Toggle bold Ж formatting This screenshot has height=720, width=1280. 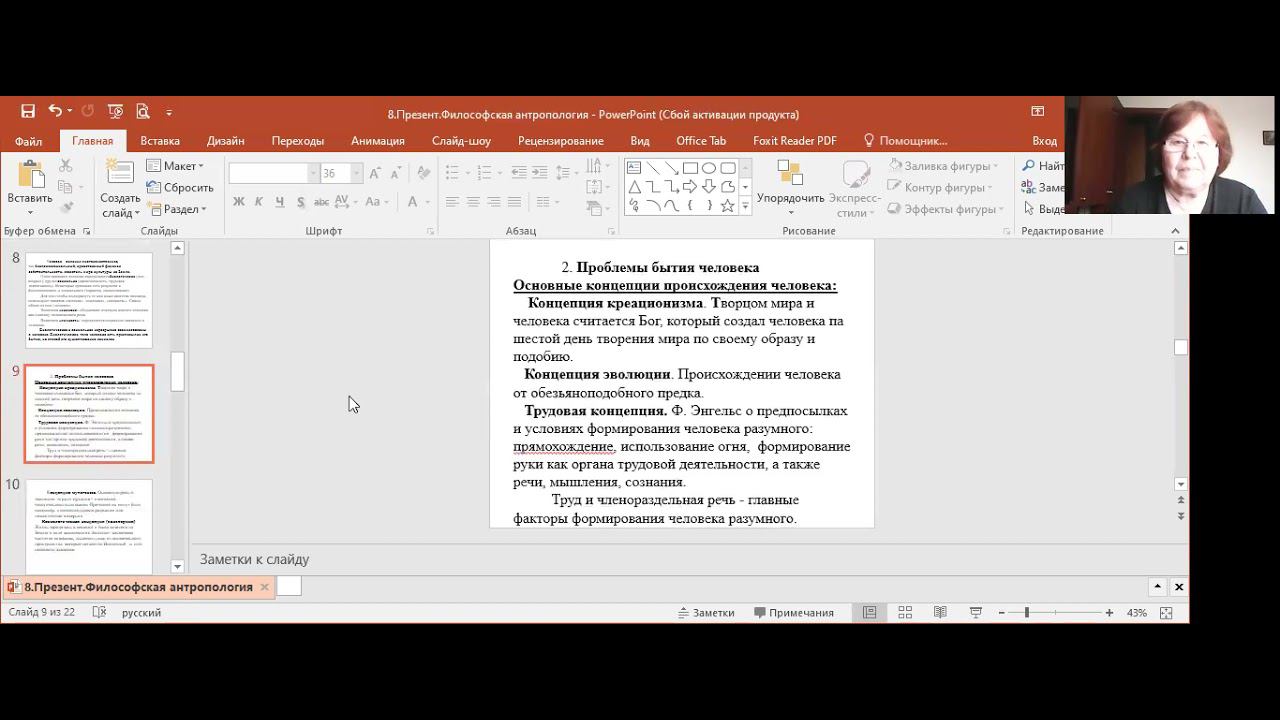point(238,201)
